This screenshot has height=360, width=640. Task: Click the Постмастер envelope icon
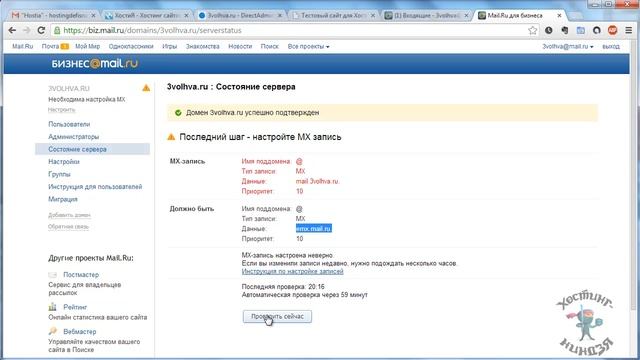click(53, 275)
